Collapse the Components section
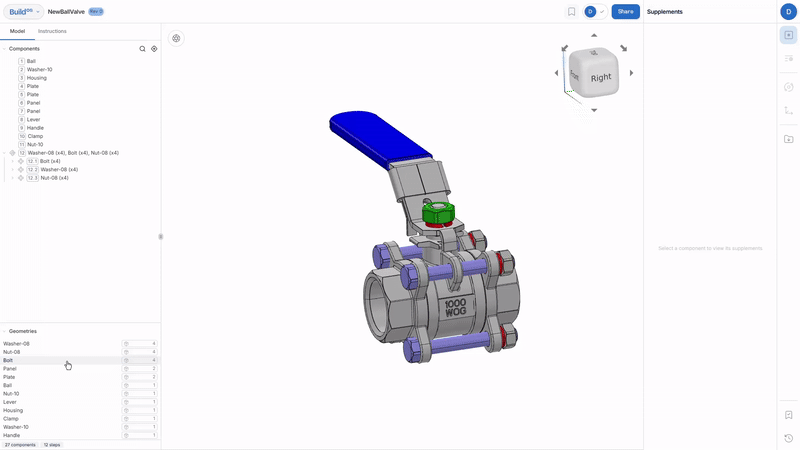The width and height of the screenshot is (800, 450). pyautogui.click(x=4, y=48)
